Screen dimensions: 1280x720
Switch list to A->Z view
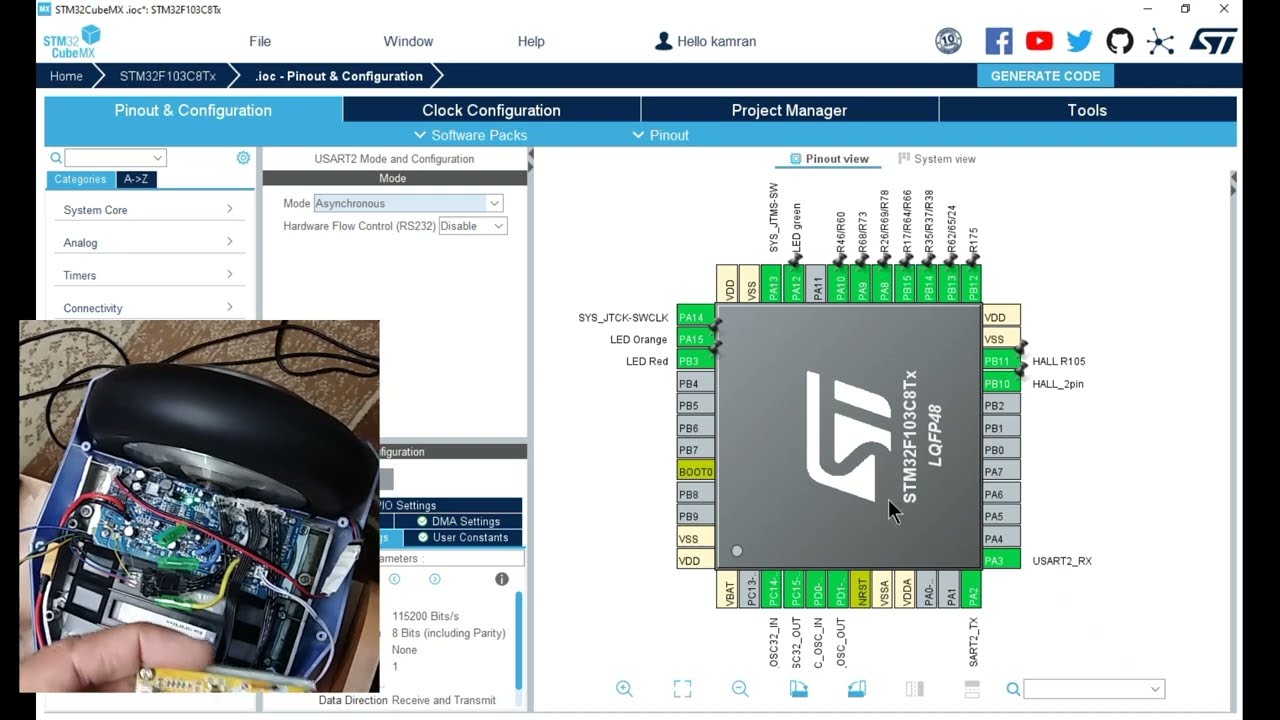pyautogui.click(x=136, y=180)
